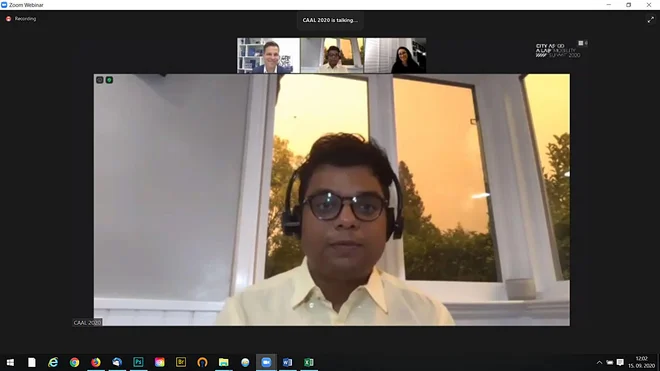Click the green encryption shield icon

109,80
